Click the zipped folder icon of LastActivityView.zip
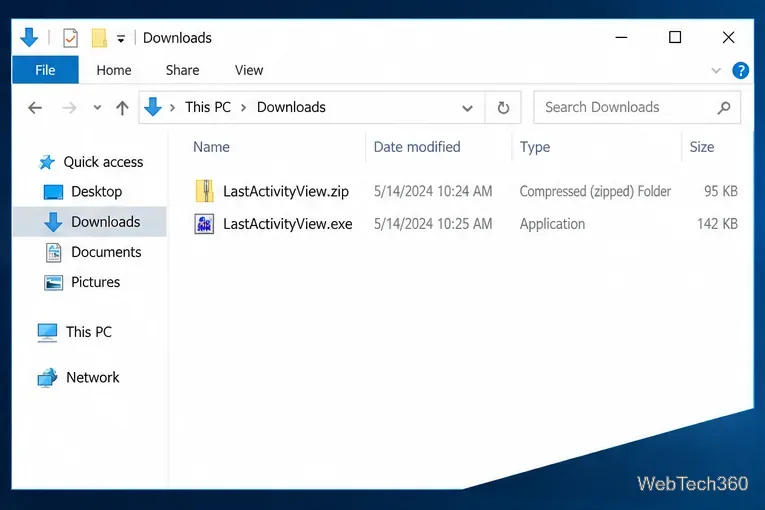 [x=204, y=191]
